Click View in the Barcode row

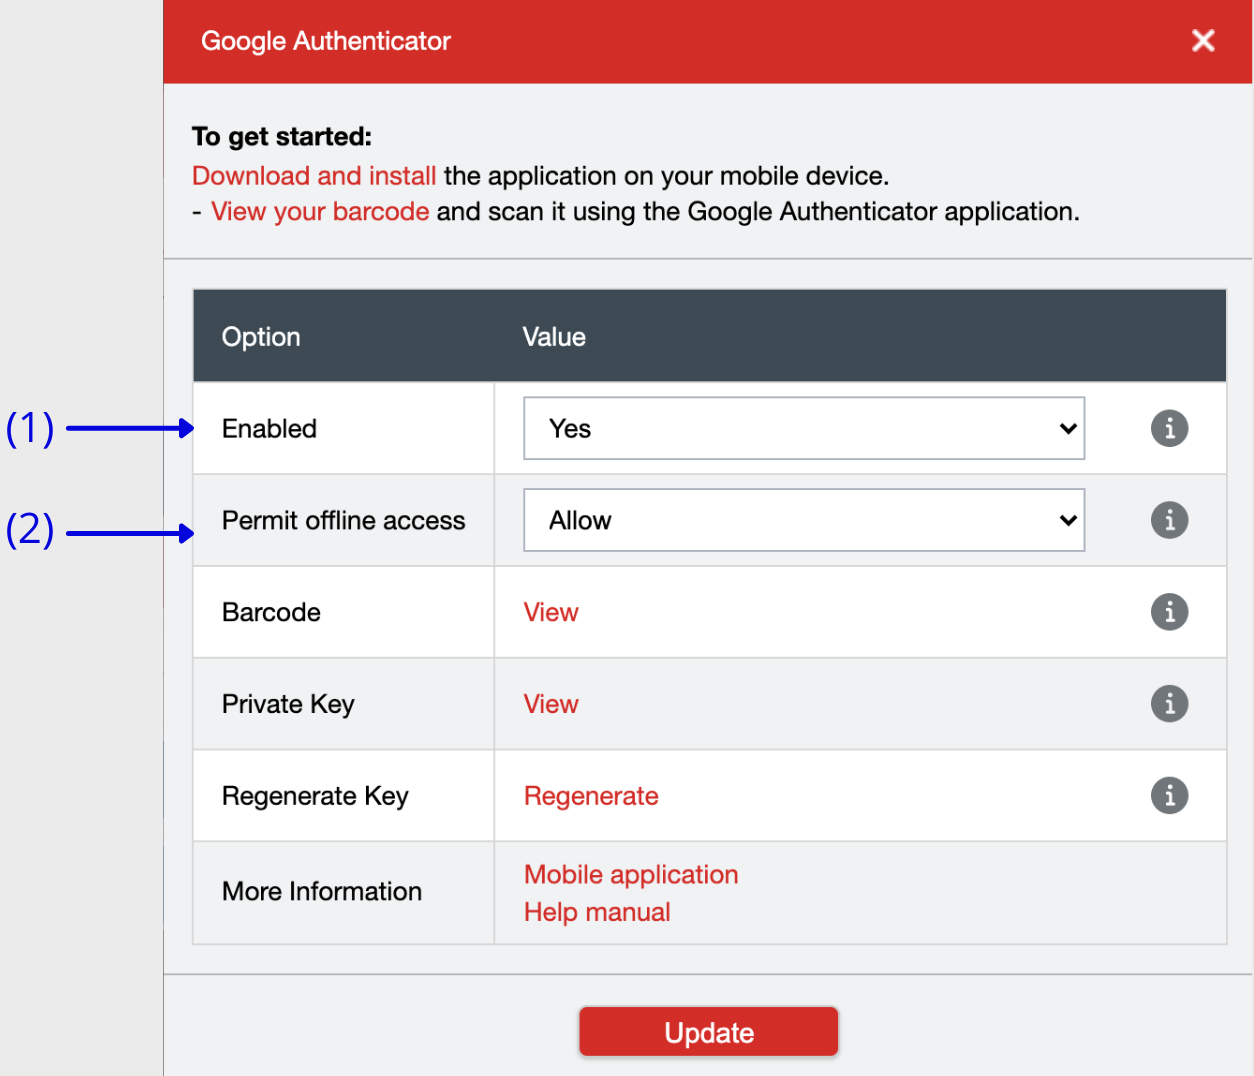tap(551, 612)
